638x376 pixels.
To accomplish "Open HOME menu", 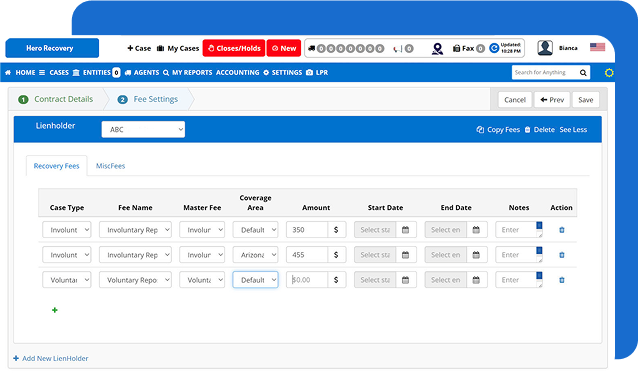I will click(x=20, y=72).
